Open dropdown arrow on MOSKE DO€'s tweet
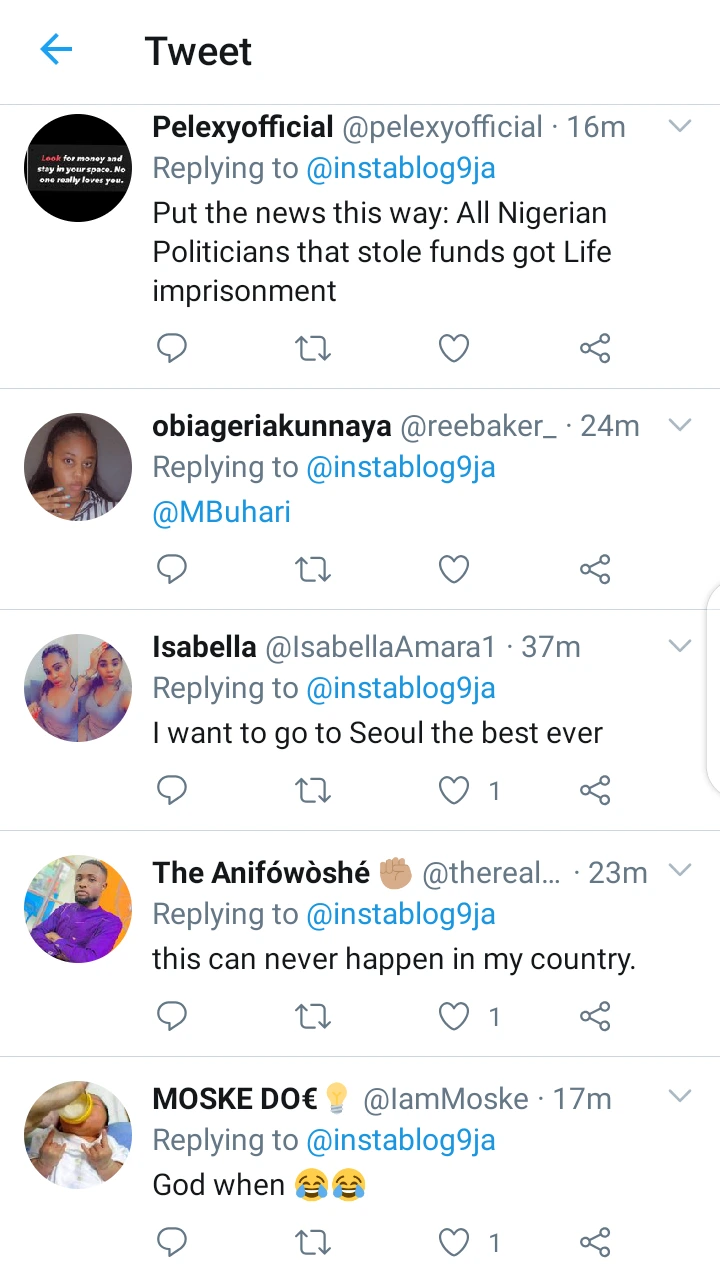The image size is (720, 1281). (x=680, y=1098)
